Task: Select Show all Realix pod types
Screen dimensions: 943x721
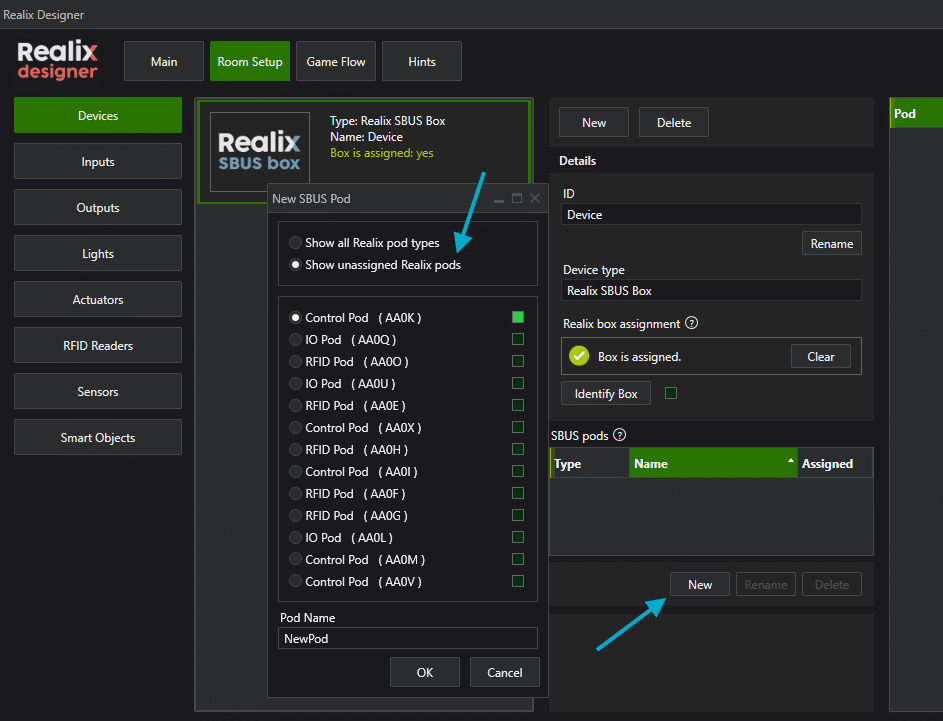Action: pos(295,243)
